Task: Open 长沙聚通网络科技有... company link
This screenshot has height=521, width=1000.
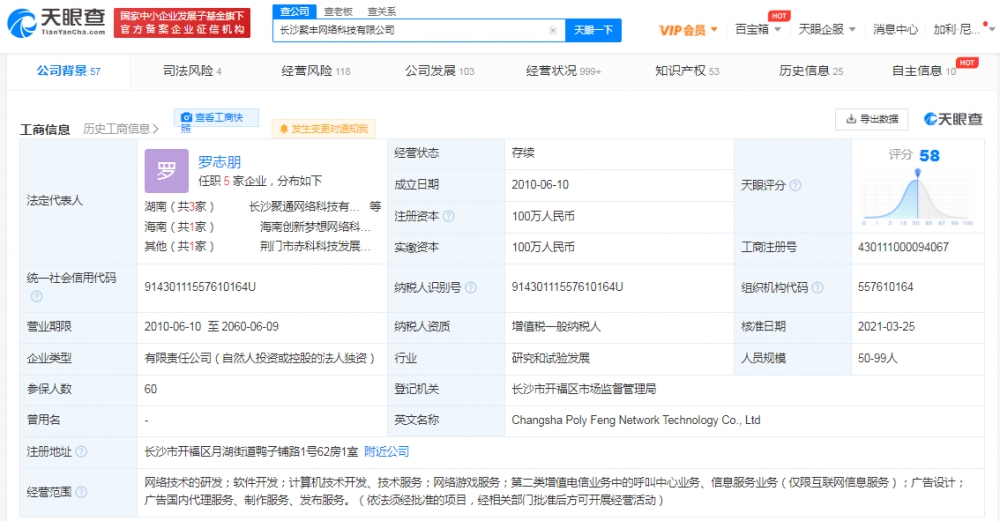Action: [x=304, y=207]
